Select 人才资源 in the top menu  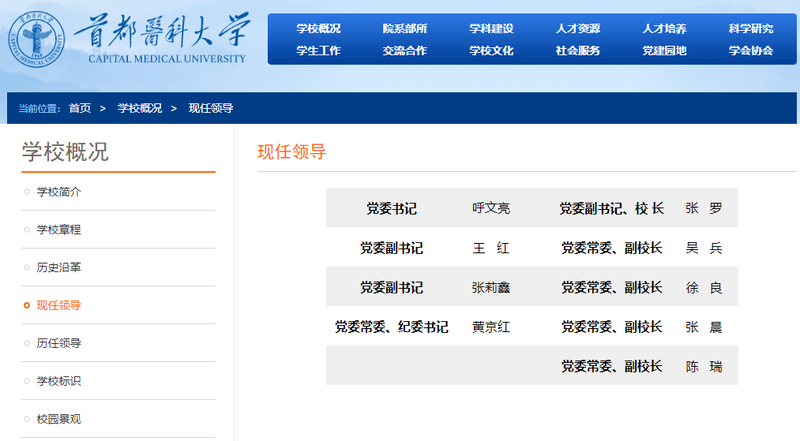pos(578,28)
